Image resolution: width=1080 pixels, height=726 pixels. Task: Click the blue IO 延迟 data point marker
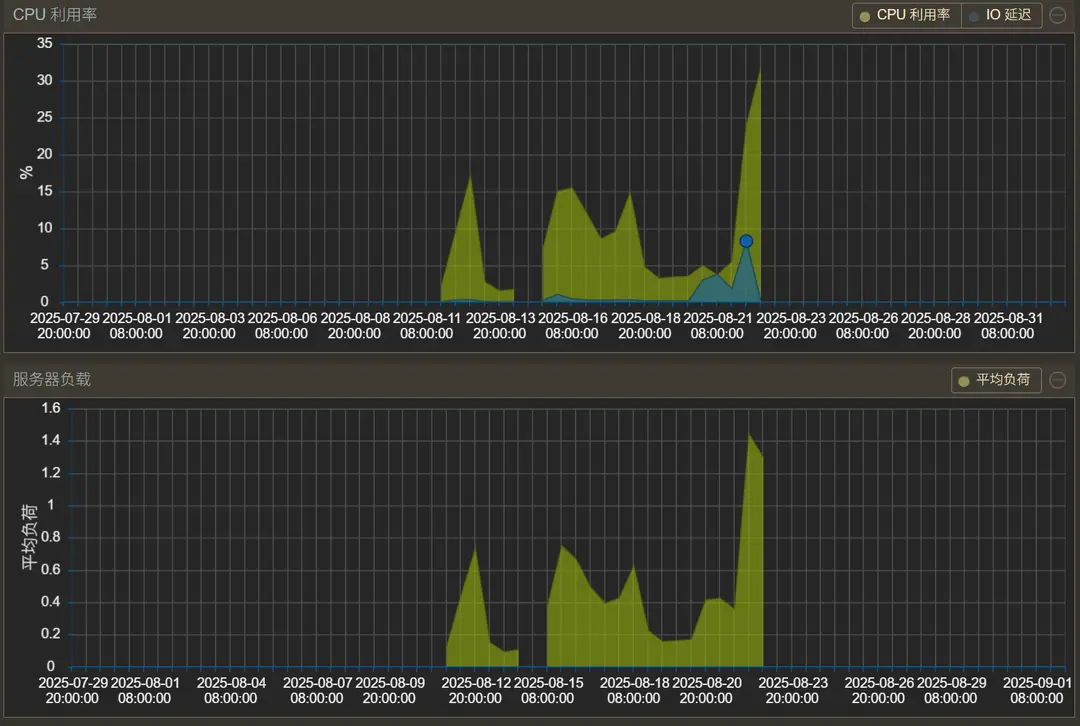(746, 241)
